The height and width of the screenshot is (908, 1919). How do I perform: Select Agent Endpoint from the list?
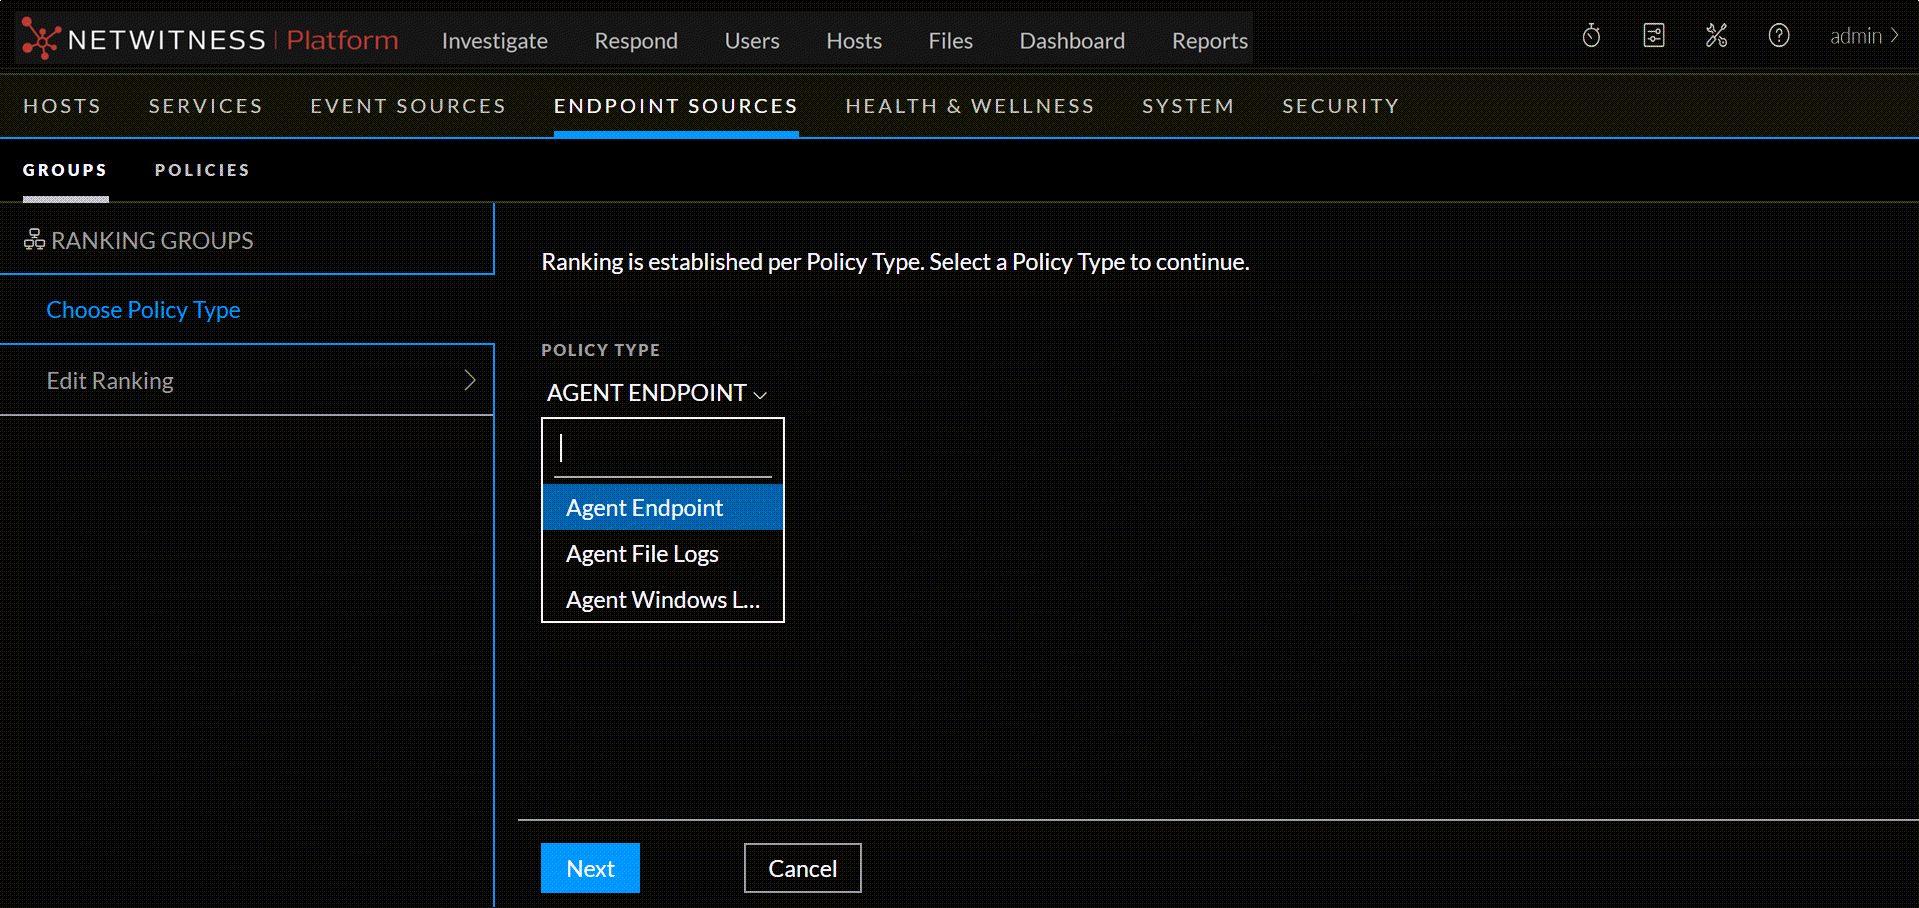[x=644, y=508]
